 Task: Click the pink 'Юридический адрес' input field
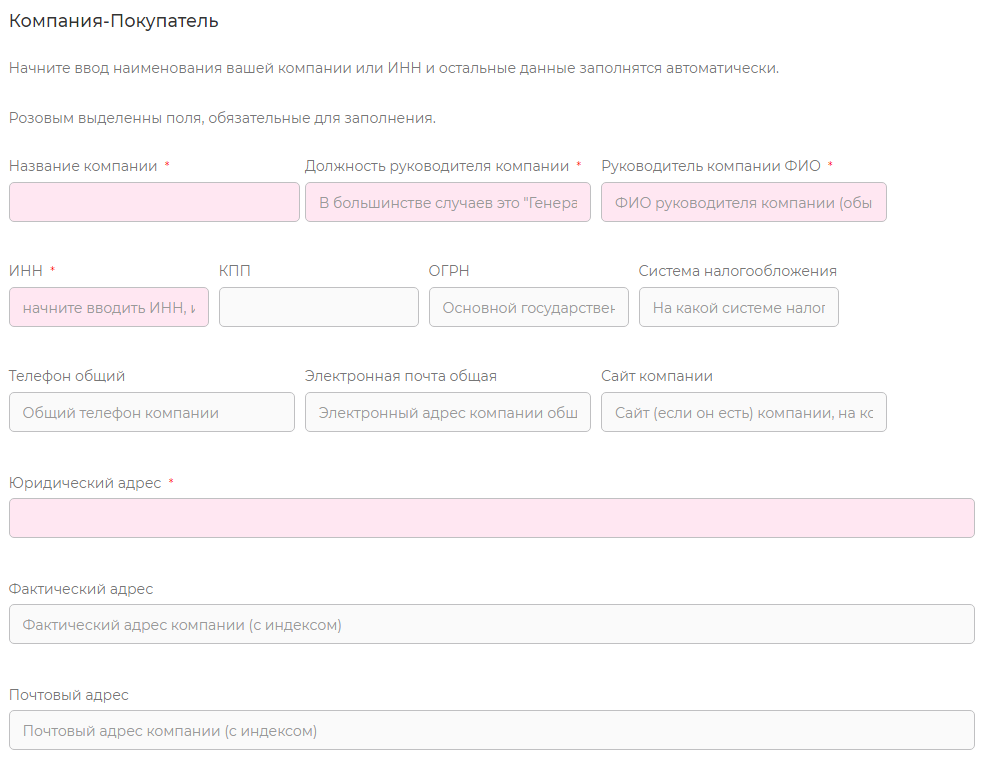click(x=491, y=518)
